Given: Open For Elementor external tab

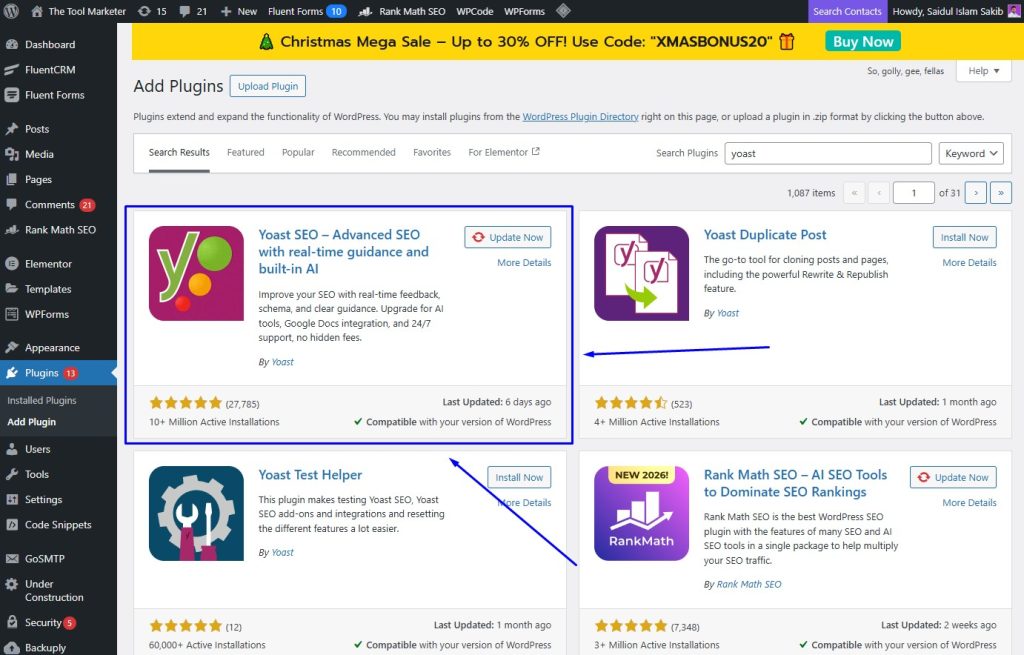Looking at the screenshot, I should [x=504, y=152].
